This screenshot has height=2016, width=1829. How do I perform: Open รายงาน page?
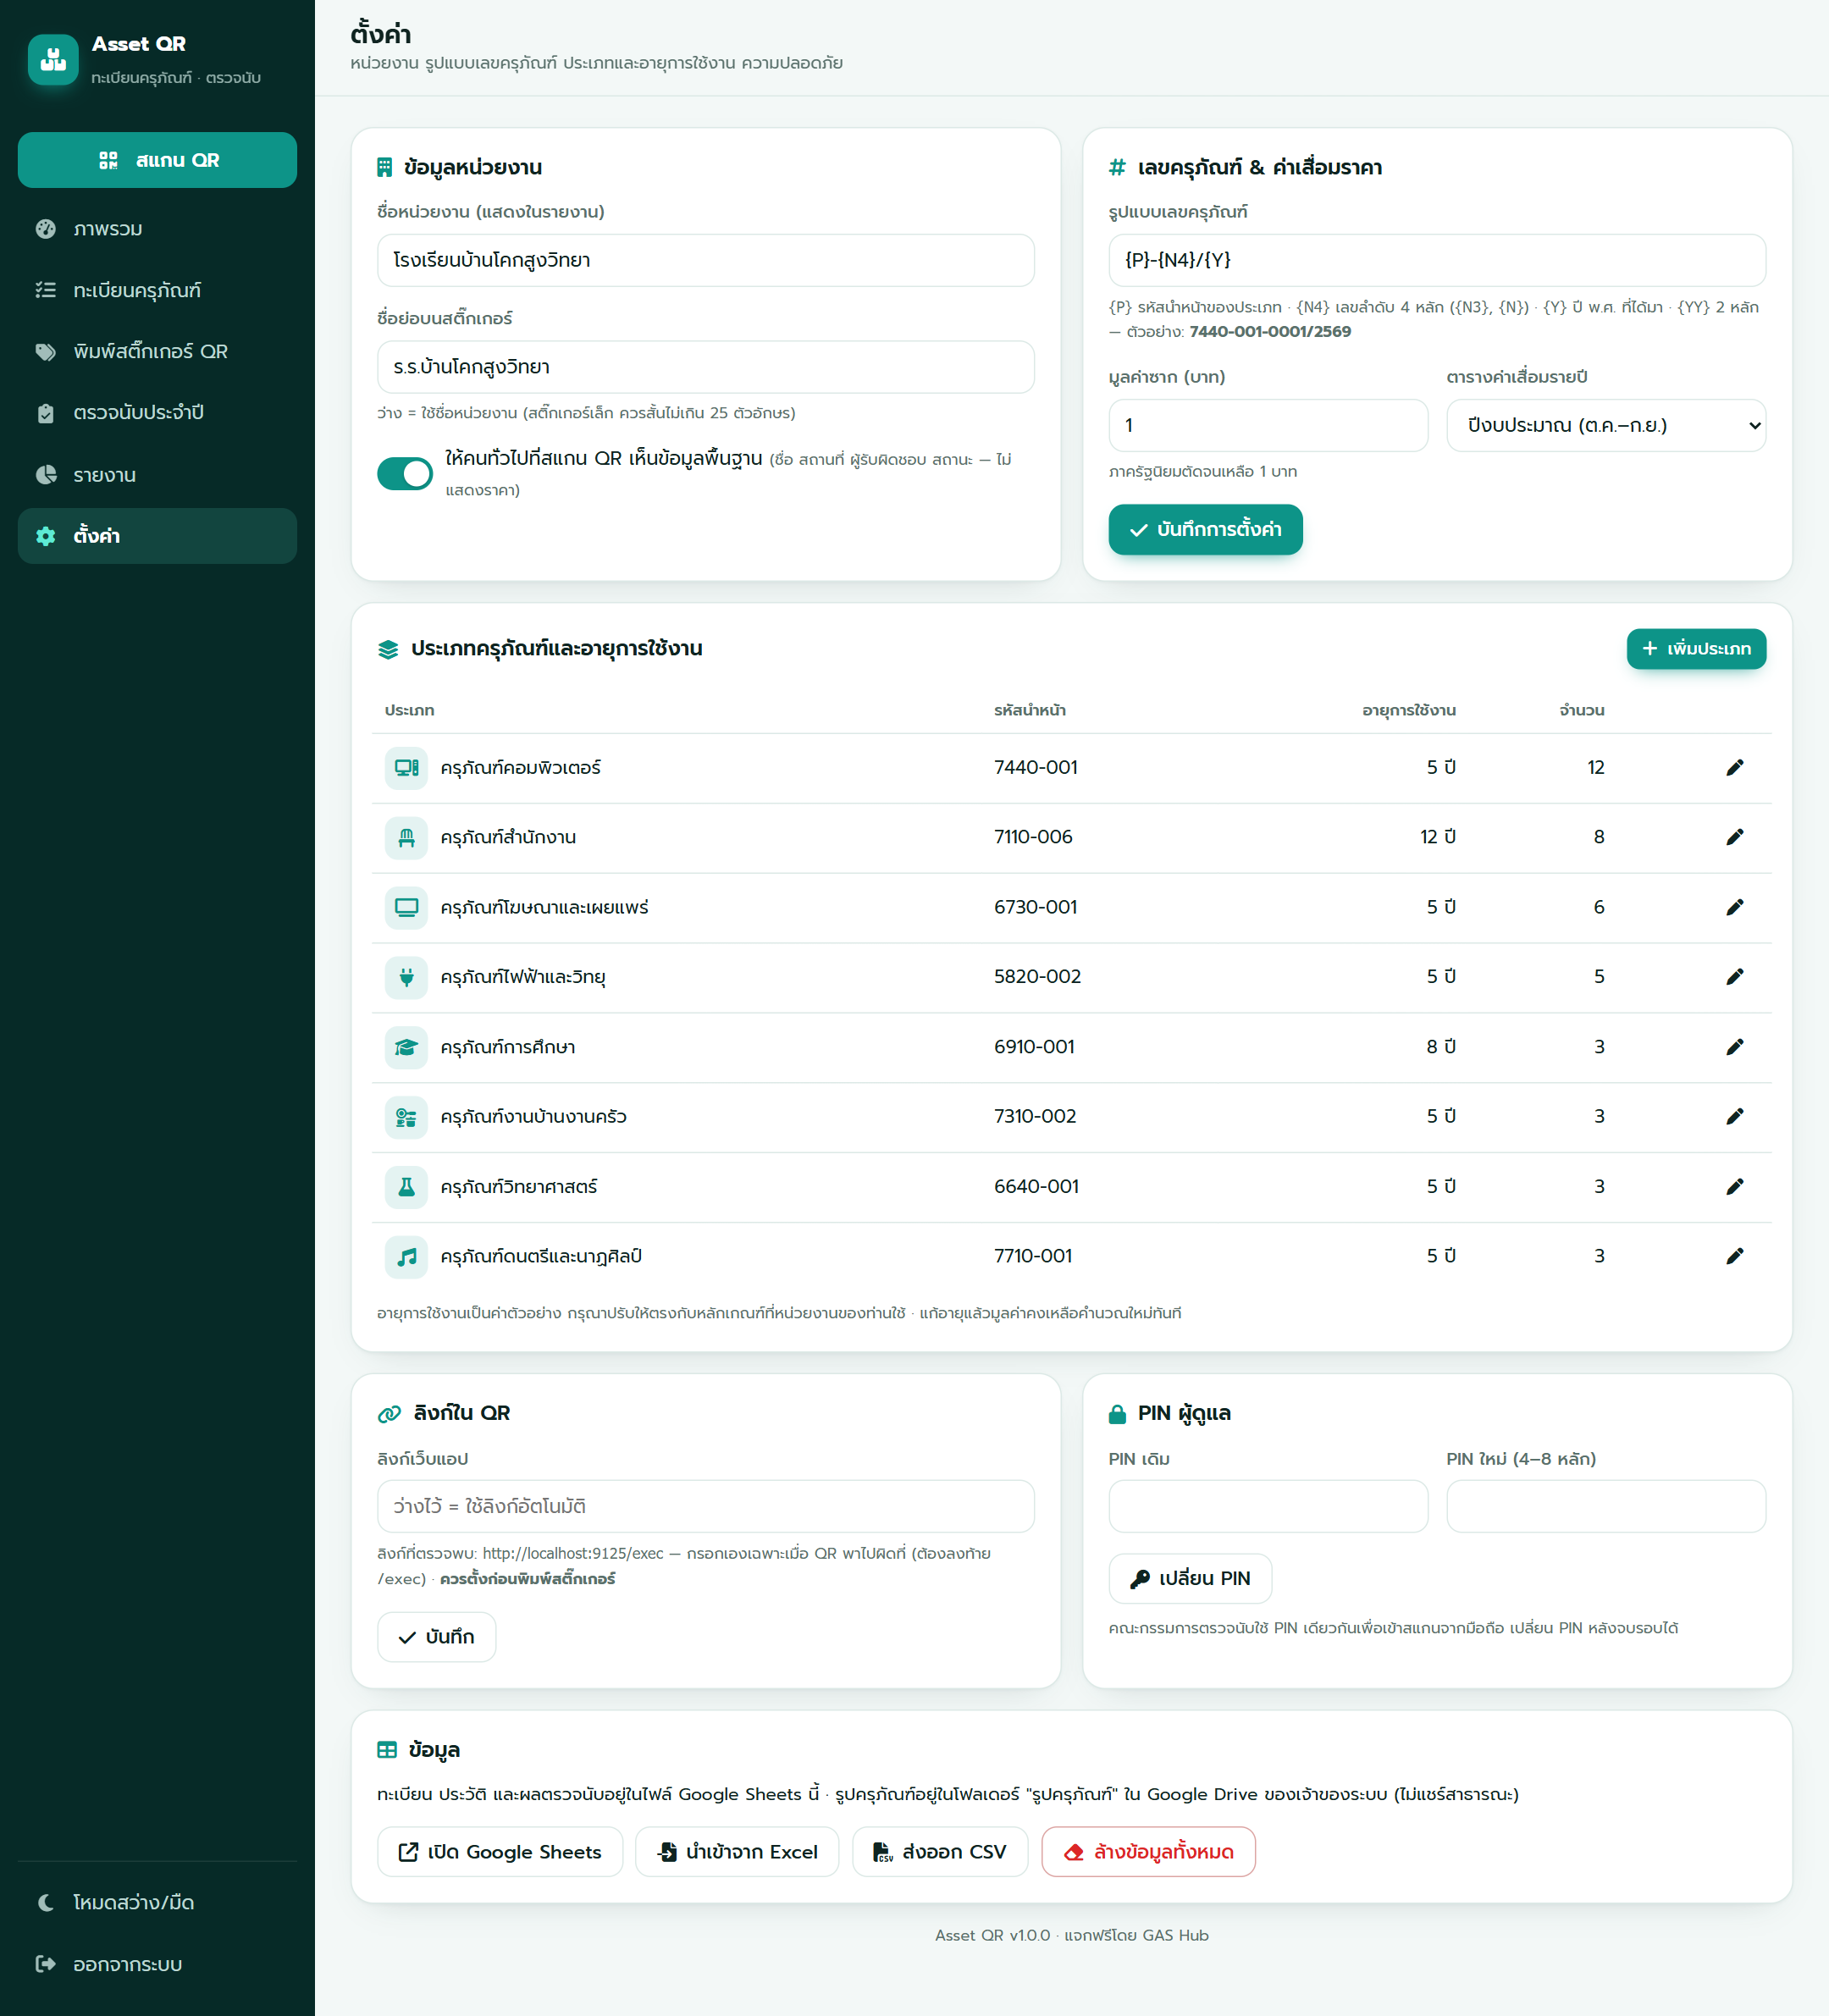(x=157, y=474)
